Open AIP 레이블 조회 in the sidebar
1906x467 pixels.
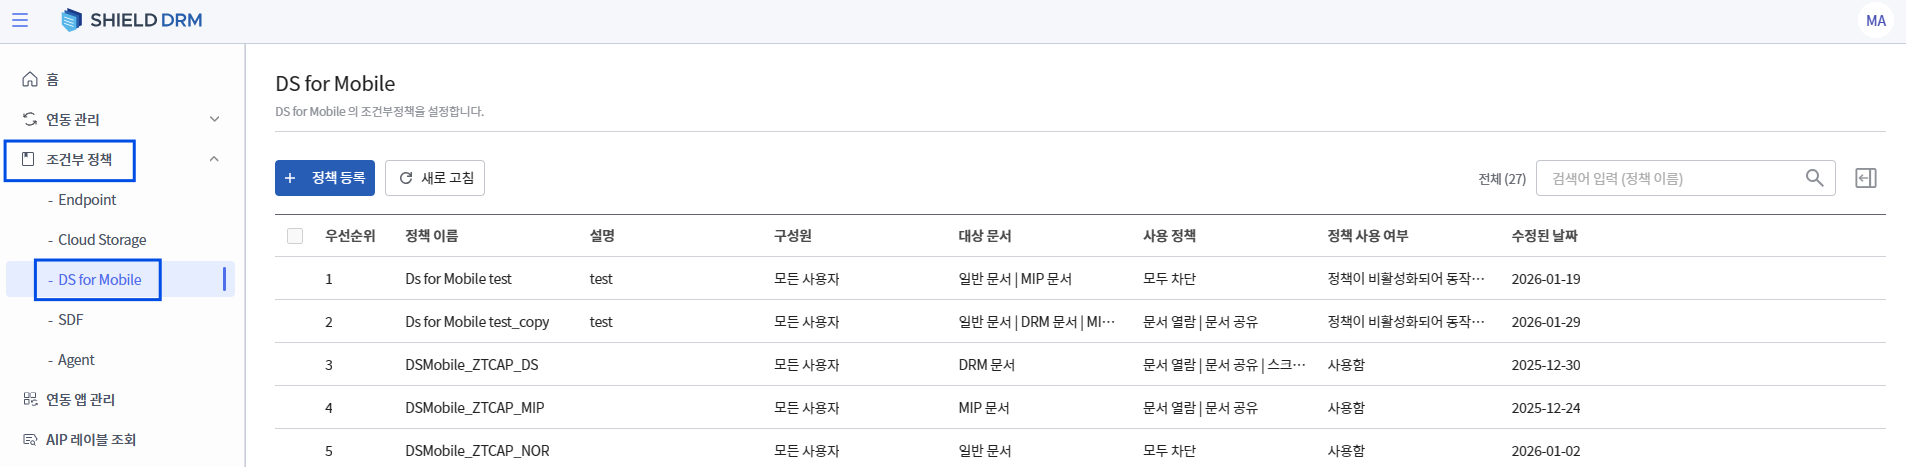pos(90,440)
